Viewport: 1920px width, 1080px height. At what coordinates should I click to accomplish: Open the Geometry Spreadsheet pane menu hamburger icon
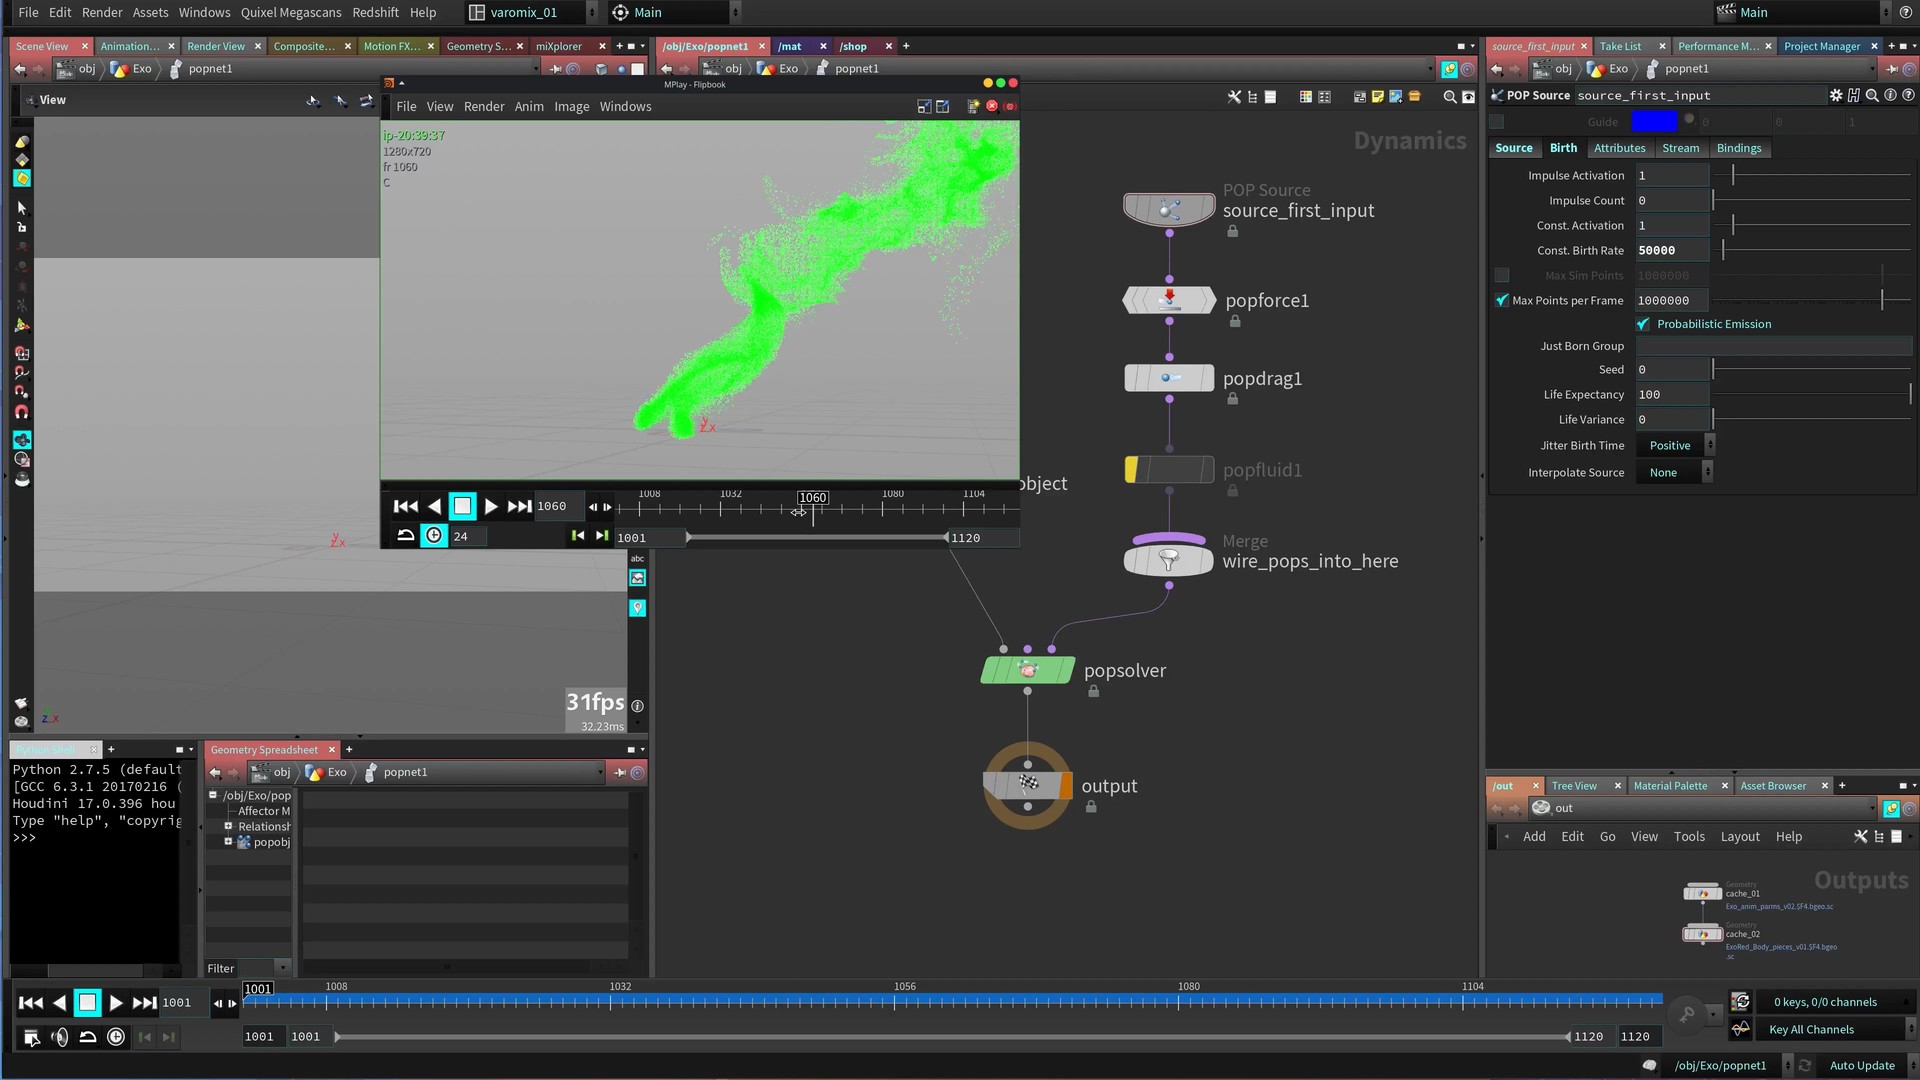(631, 749)
